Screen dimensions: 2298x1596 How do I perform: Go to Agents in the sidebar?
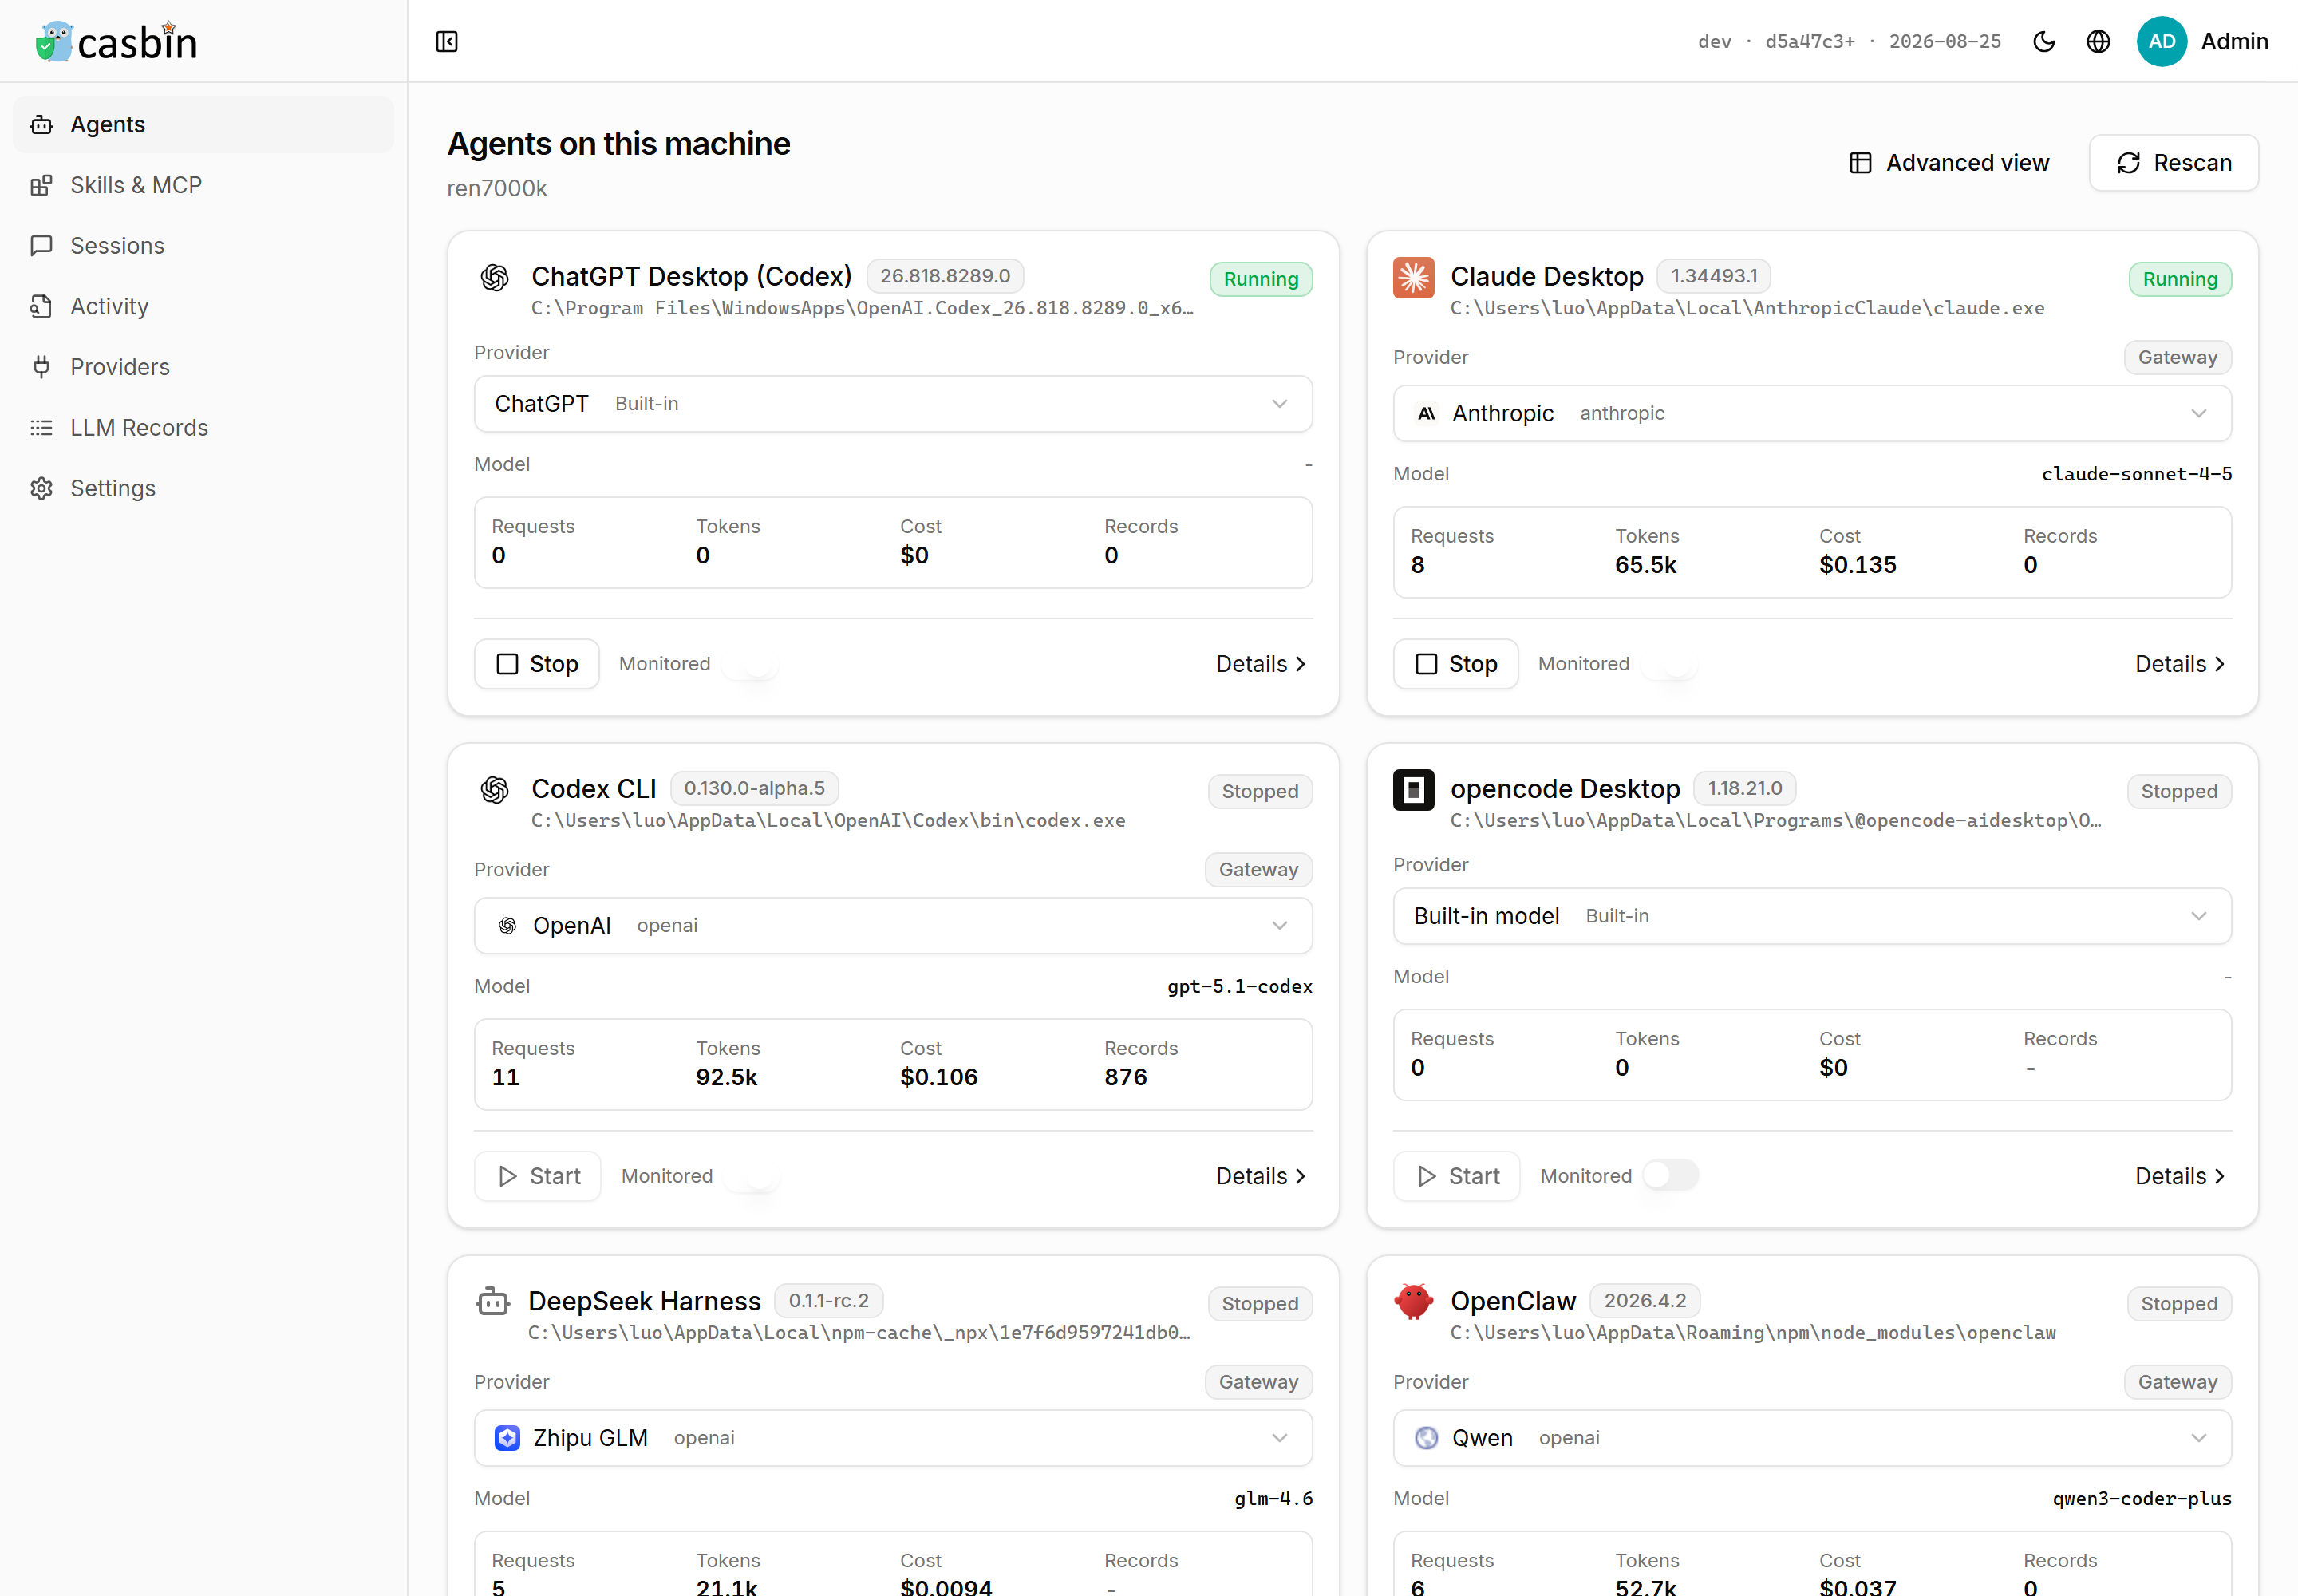coord(203,125)
